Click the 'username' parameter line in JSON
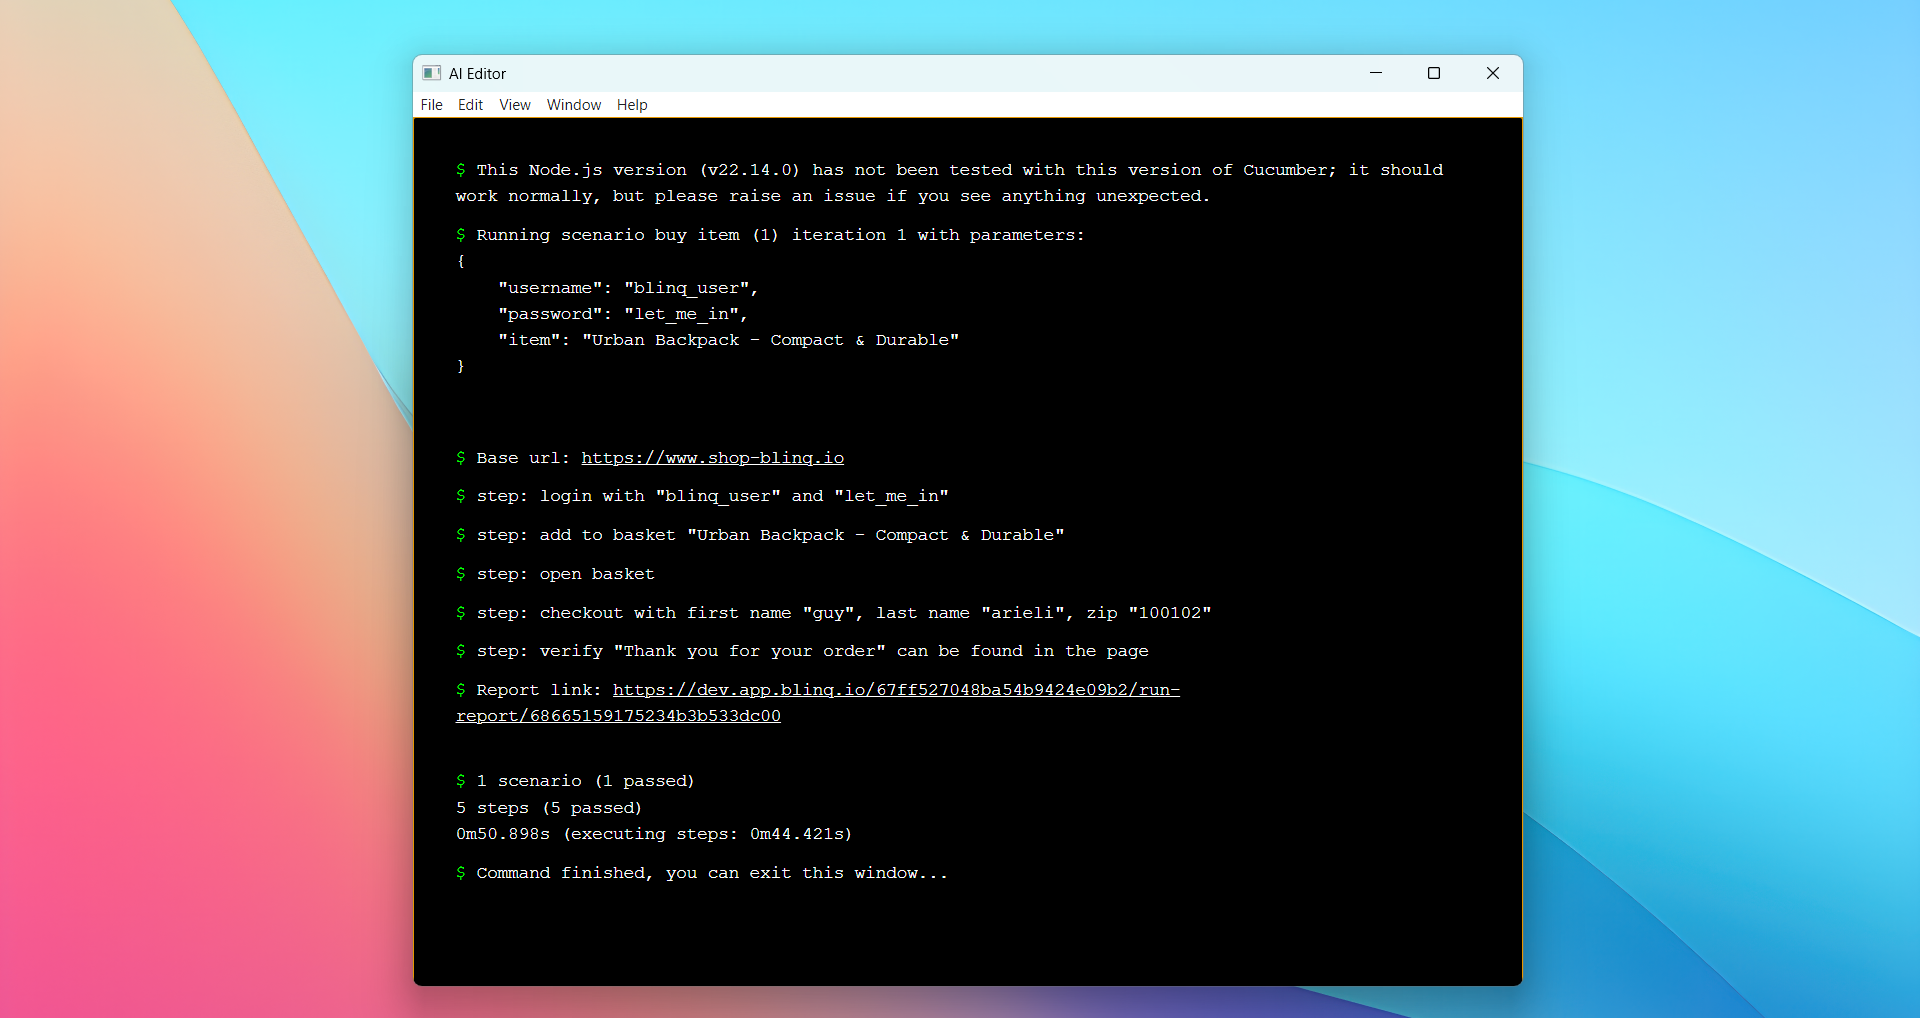Viewport: 1920px width, 1018px height. [628, 288]
